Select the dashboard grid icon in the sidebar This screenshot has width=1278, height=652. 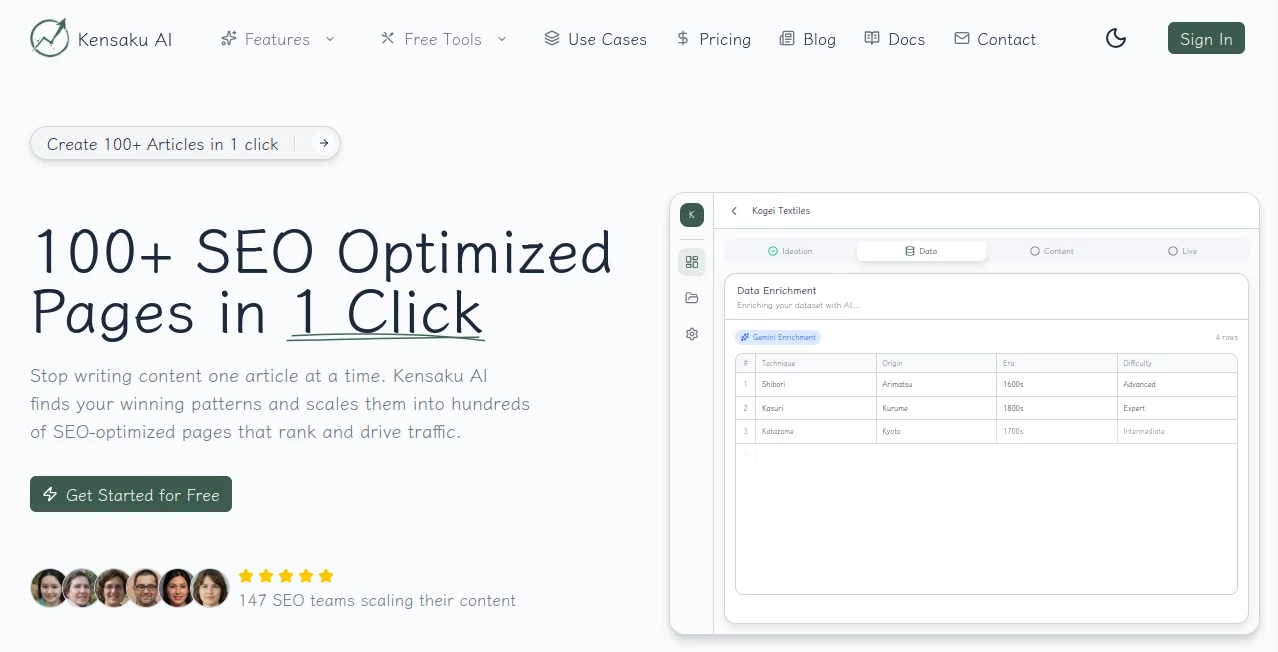coord(692,261)
